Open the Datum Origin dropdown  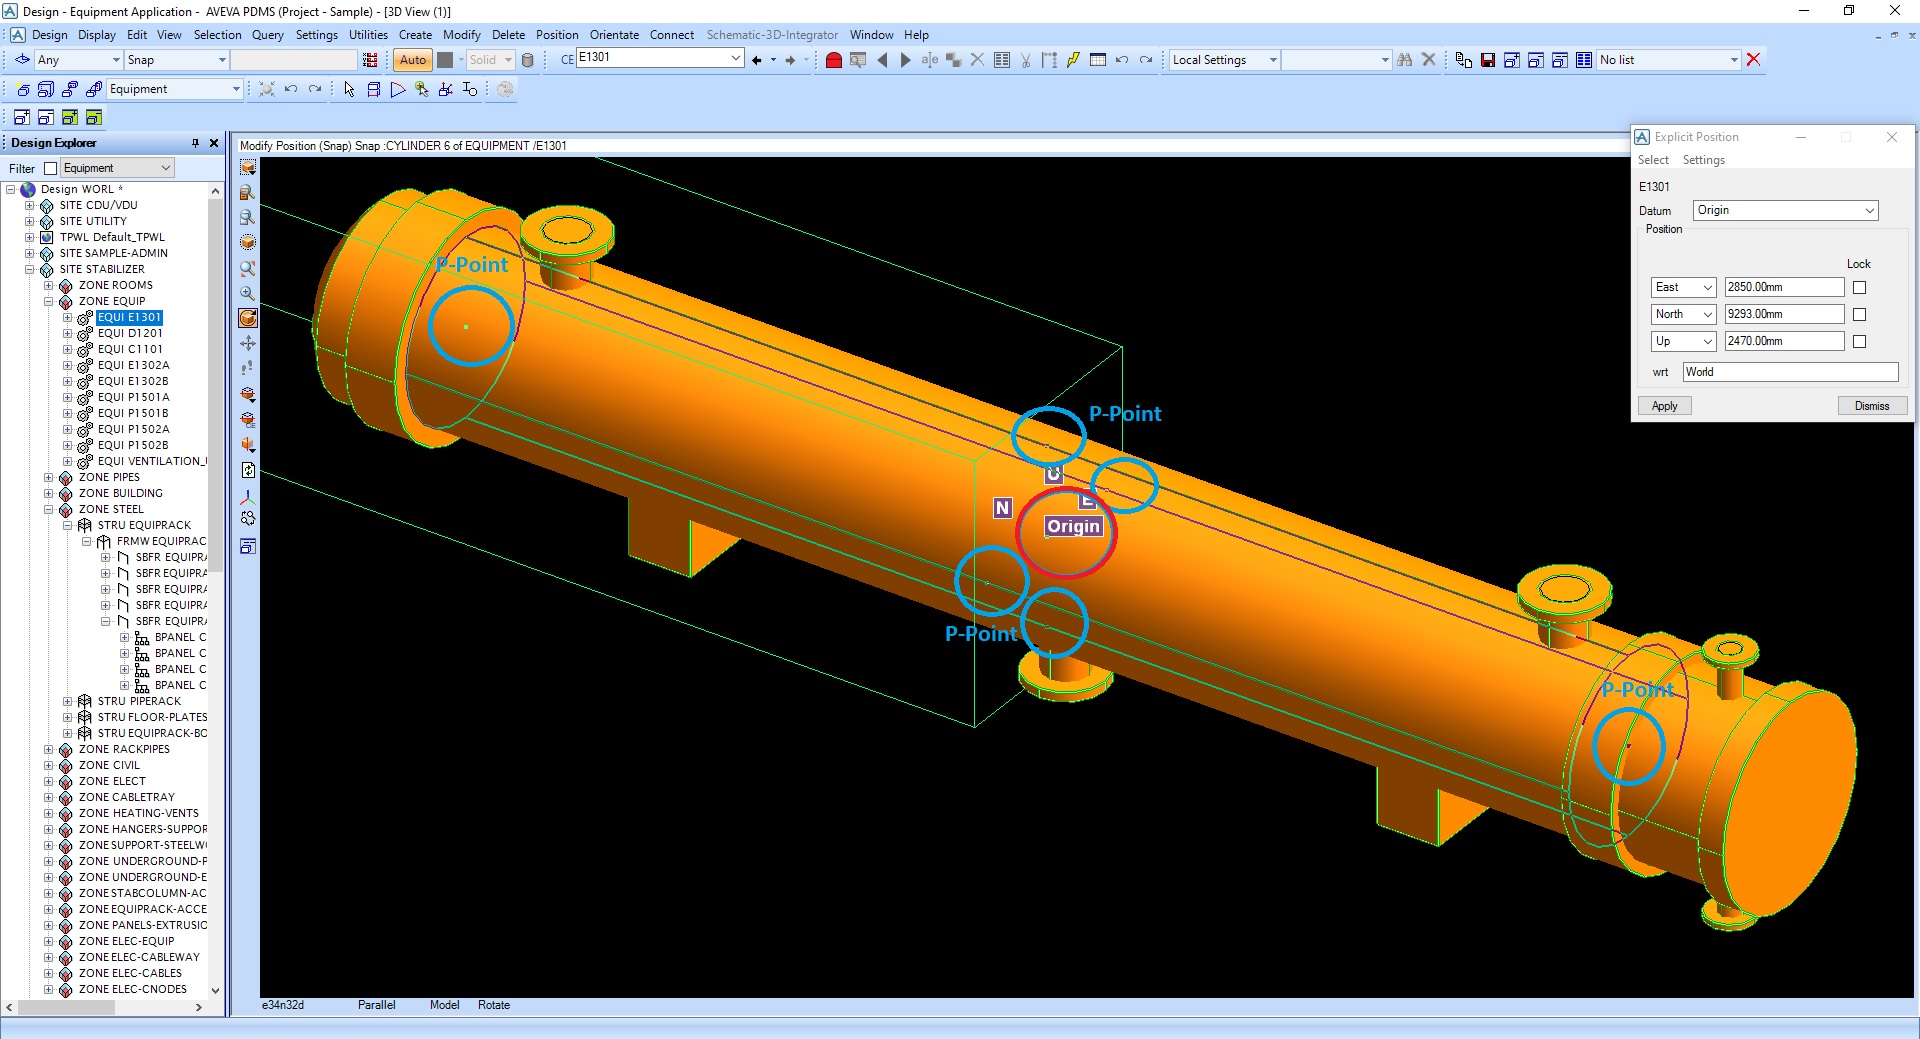click(x=1785, y=211)
